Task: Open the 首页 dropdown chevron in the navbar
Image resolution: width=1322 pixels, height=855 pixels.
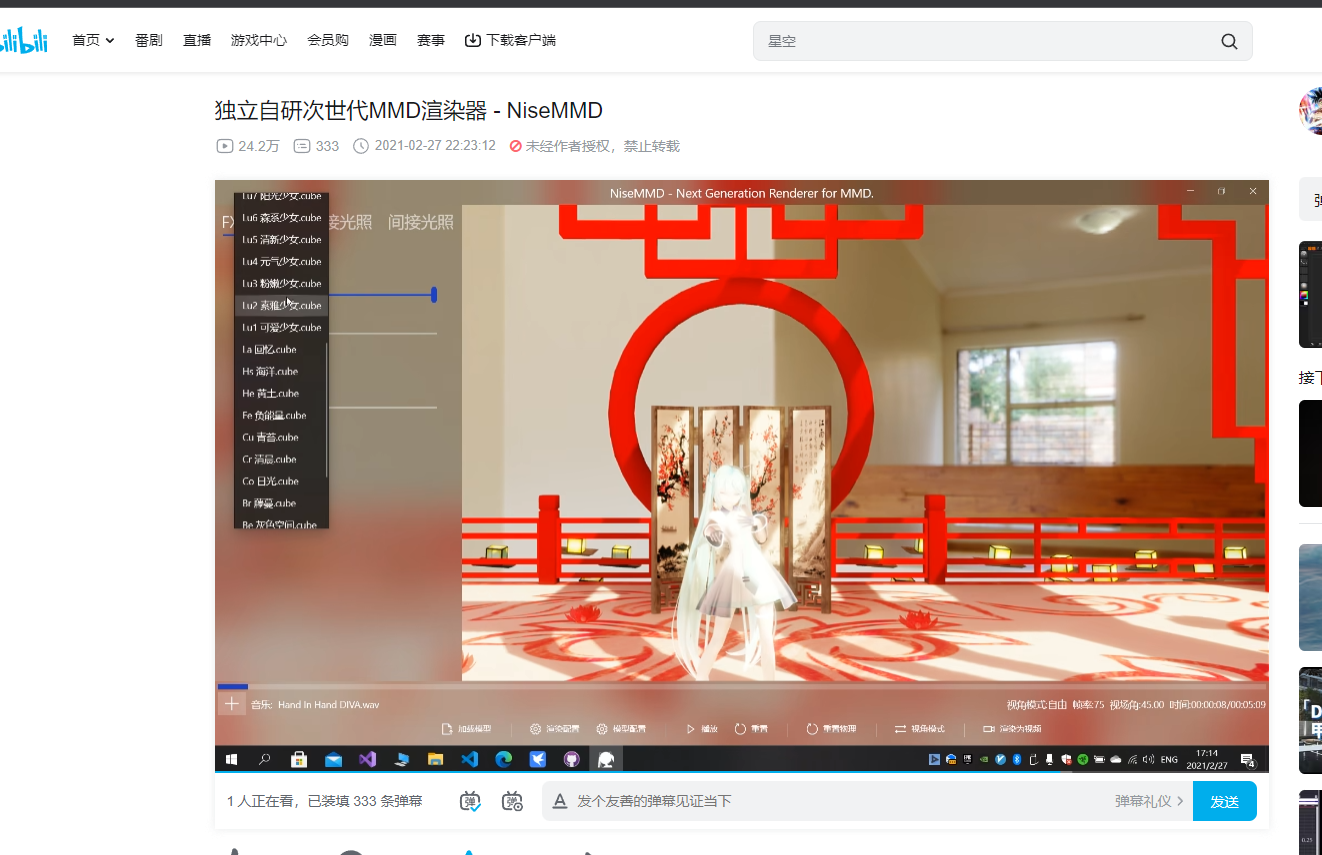Action: (111, 40)
